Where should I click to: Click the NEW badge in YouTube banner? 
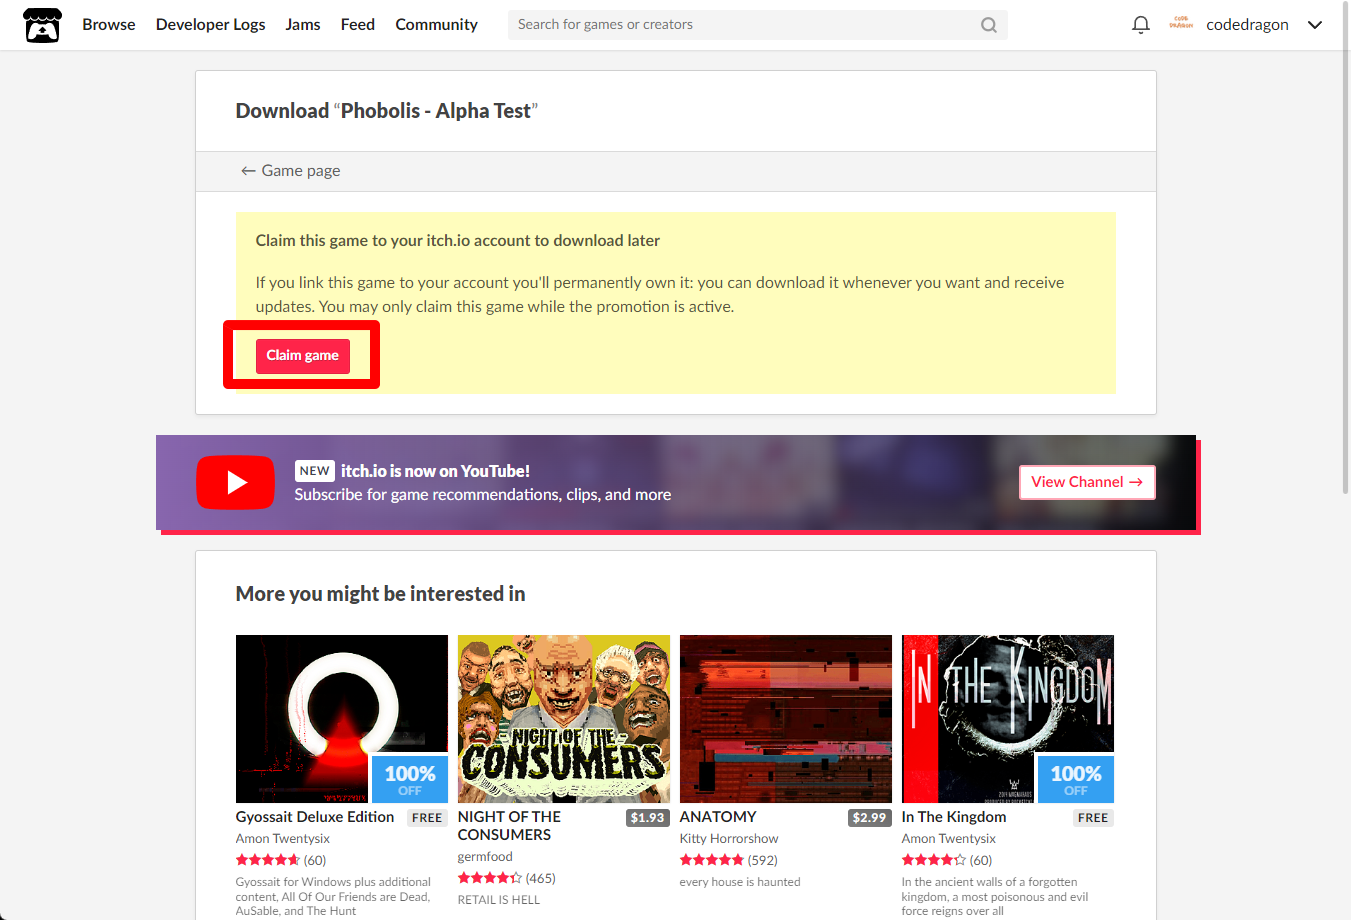(x=314, y=471)
